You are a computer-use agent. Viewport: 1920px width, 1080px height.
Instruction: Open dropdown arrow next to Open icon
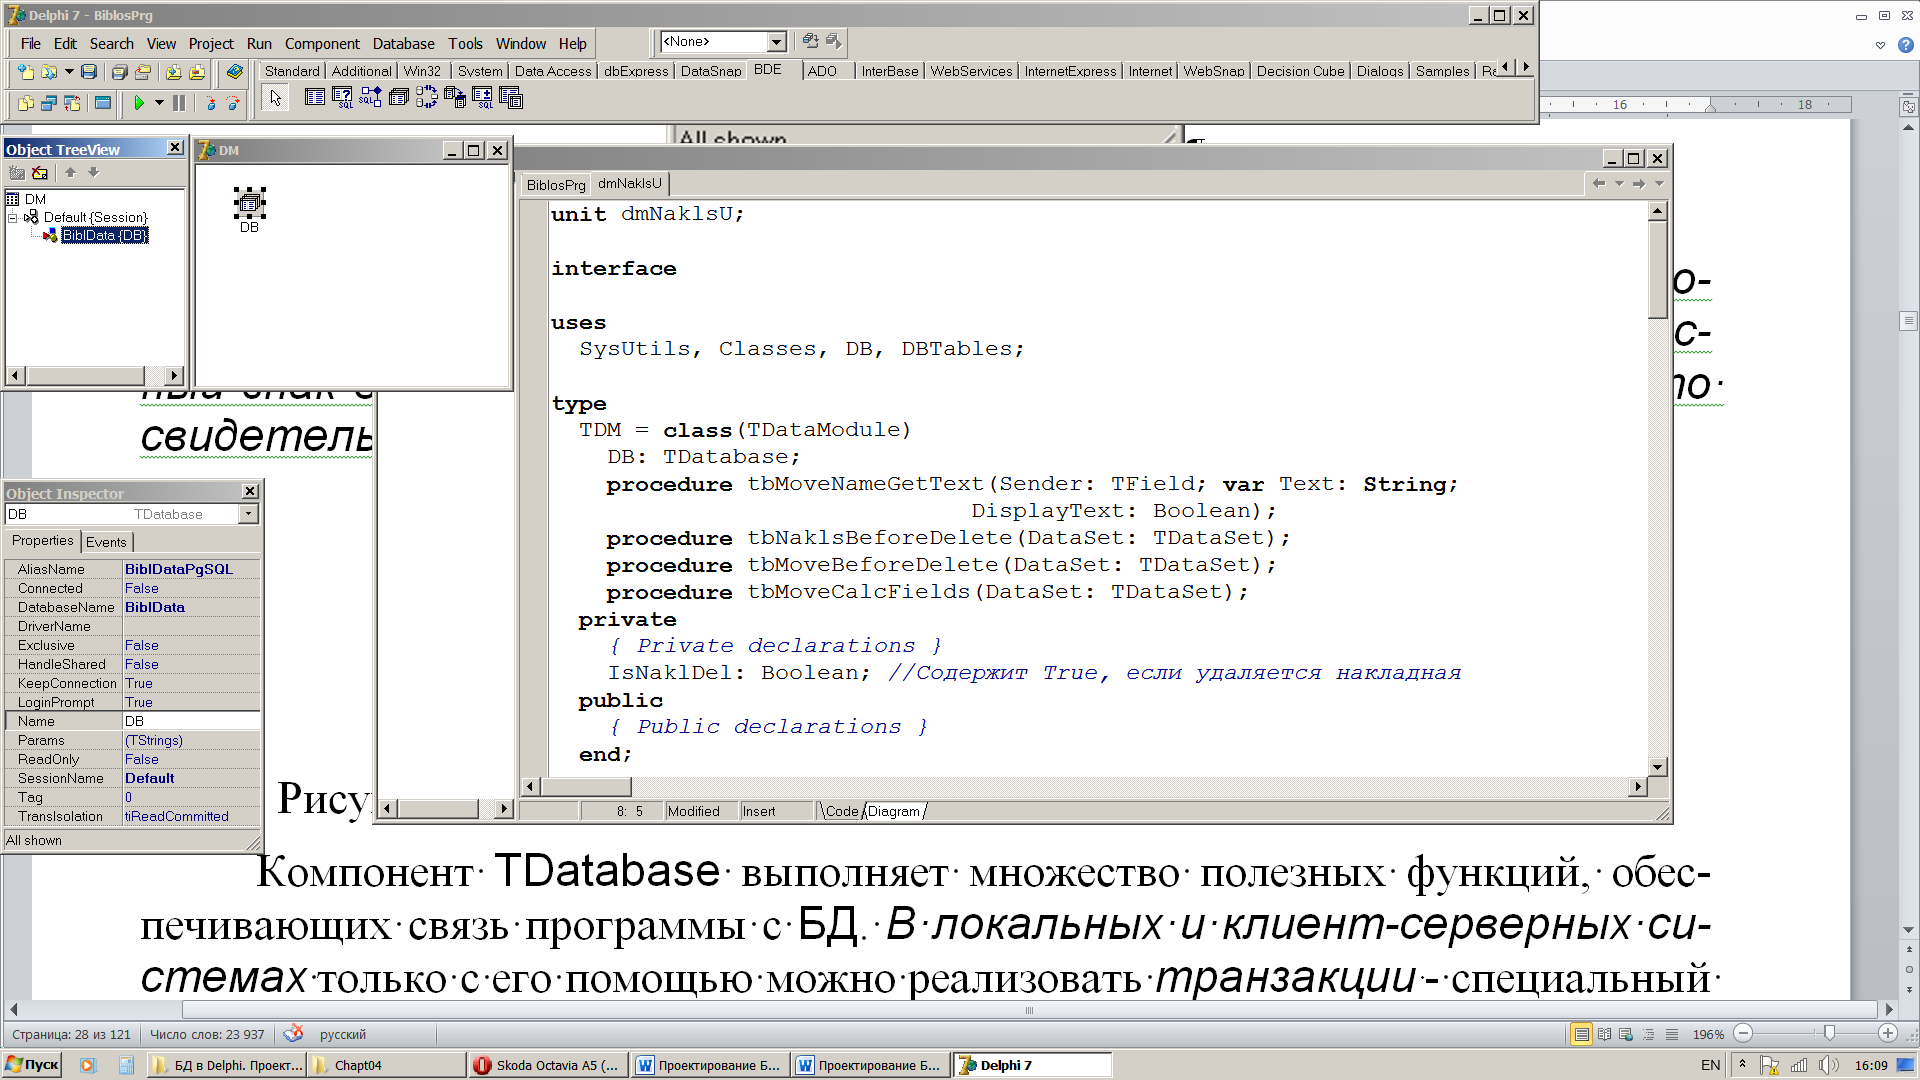68,72
